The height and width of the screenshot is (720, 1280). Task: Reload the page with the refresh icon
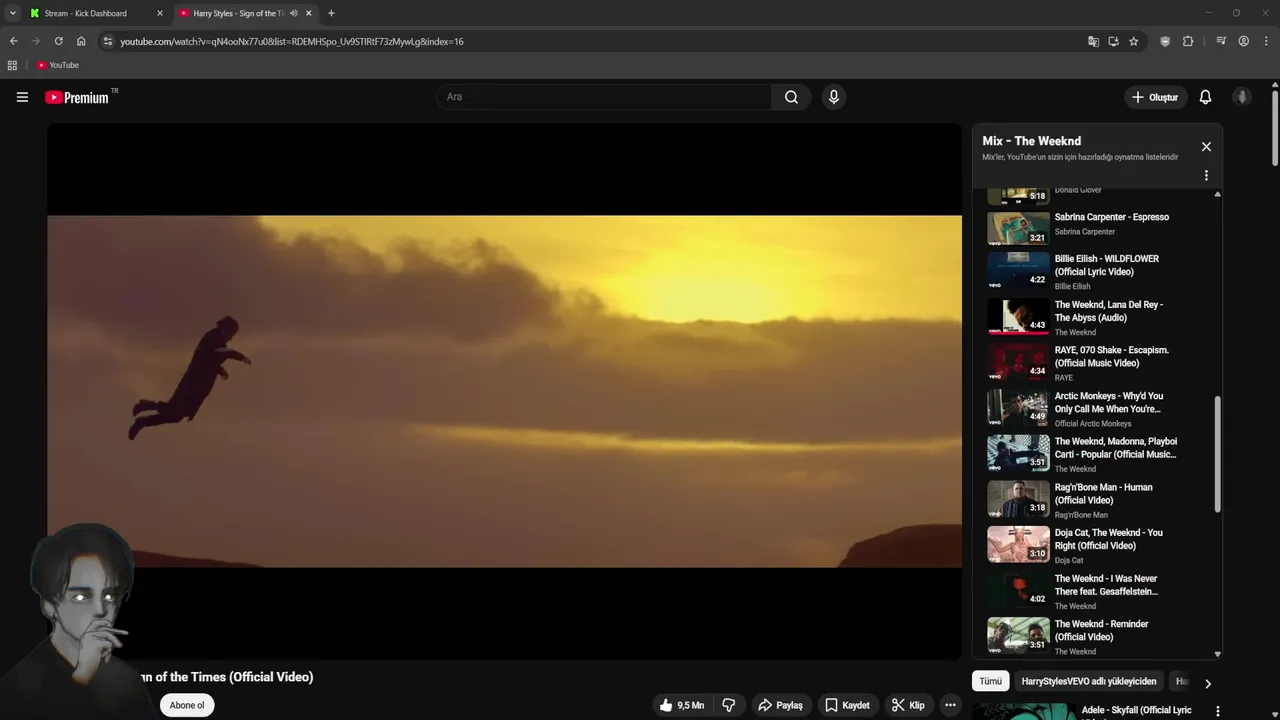[58, 41]
